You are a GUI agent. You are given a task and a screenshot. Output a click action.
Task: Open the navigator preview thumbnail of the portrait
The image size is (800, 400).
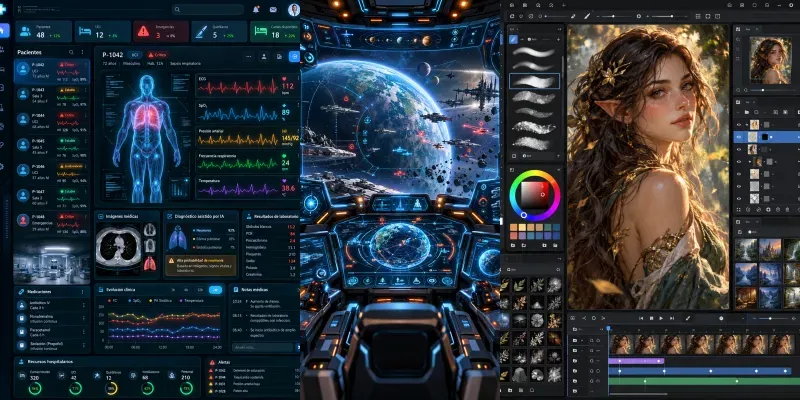(770, 60)
